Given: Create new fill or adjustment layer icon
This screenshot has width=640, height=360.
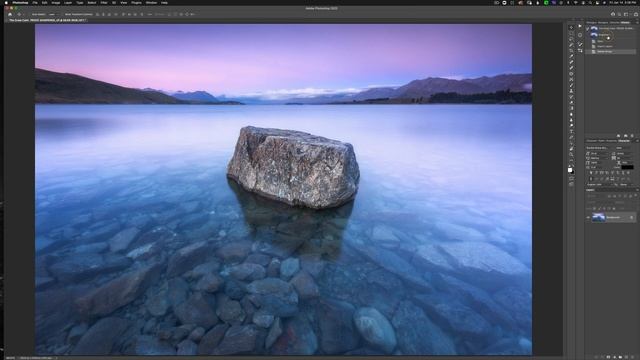Looking at the screenshot, I should (614, 357).
